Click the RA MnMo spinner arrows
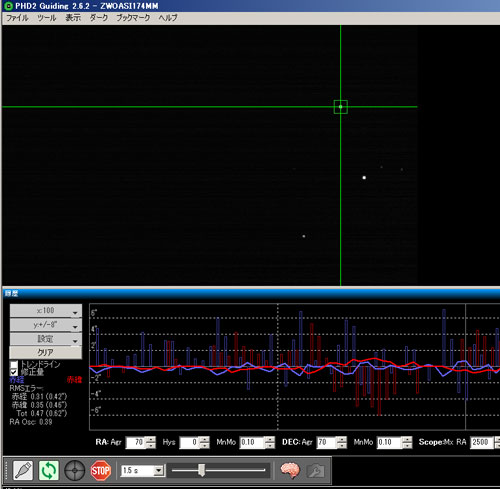500x489 pixels. click(x=270, y=442)
